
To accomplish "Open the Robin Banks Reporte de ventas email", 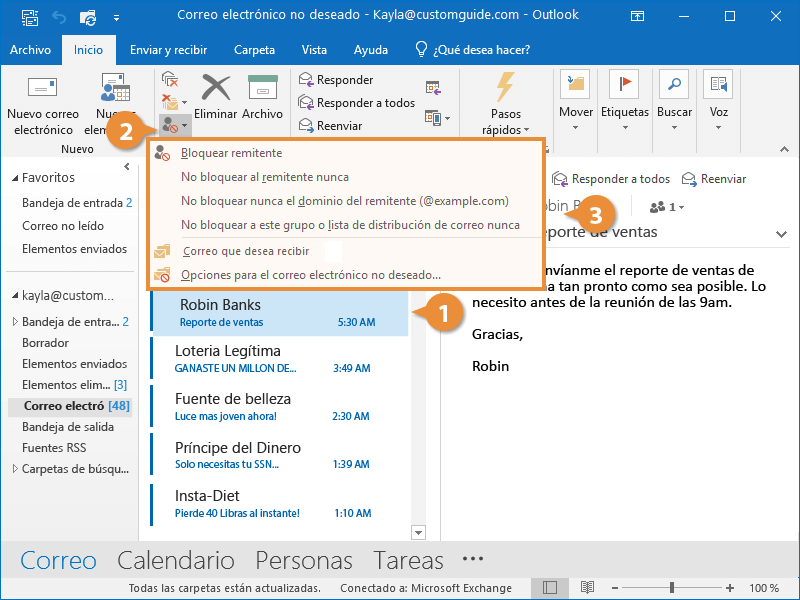I will coord(280,313).
